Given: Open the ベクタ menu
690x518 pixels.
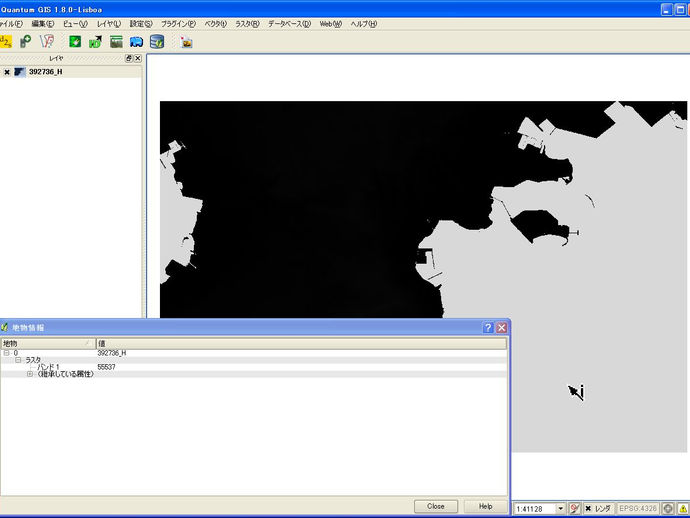Looking at the screenshot, I should point(216,24).
